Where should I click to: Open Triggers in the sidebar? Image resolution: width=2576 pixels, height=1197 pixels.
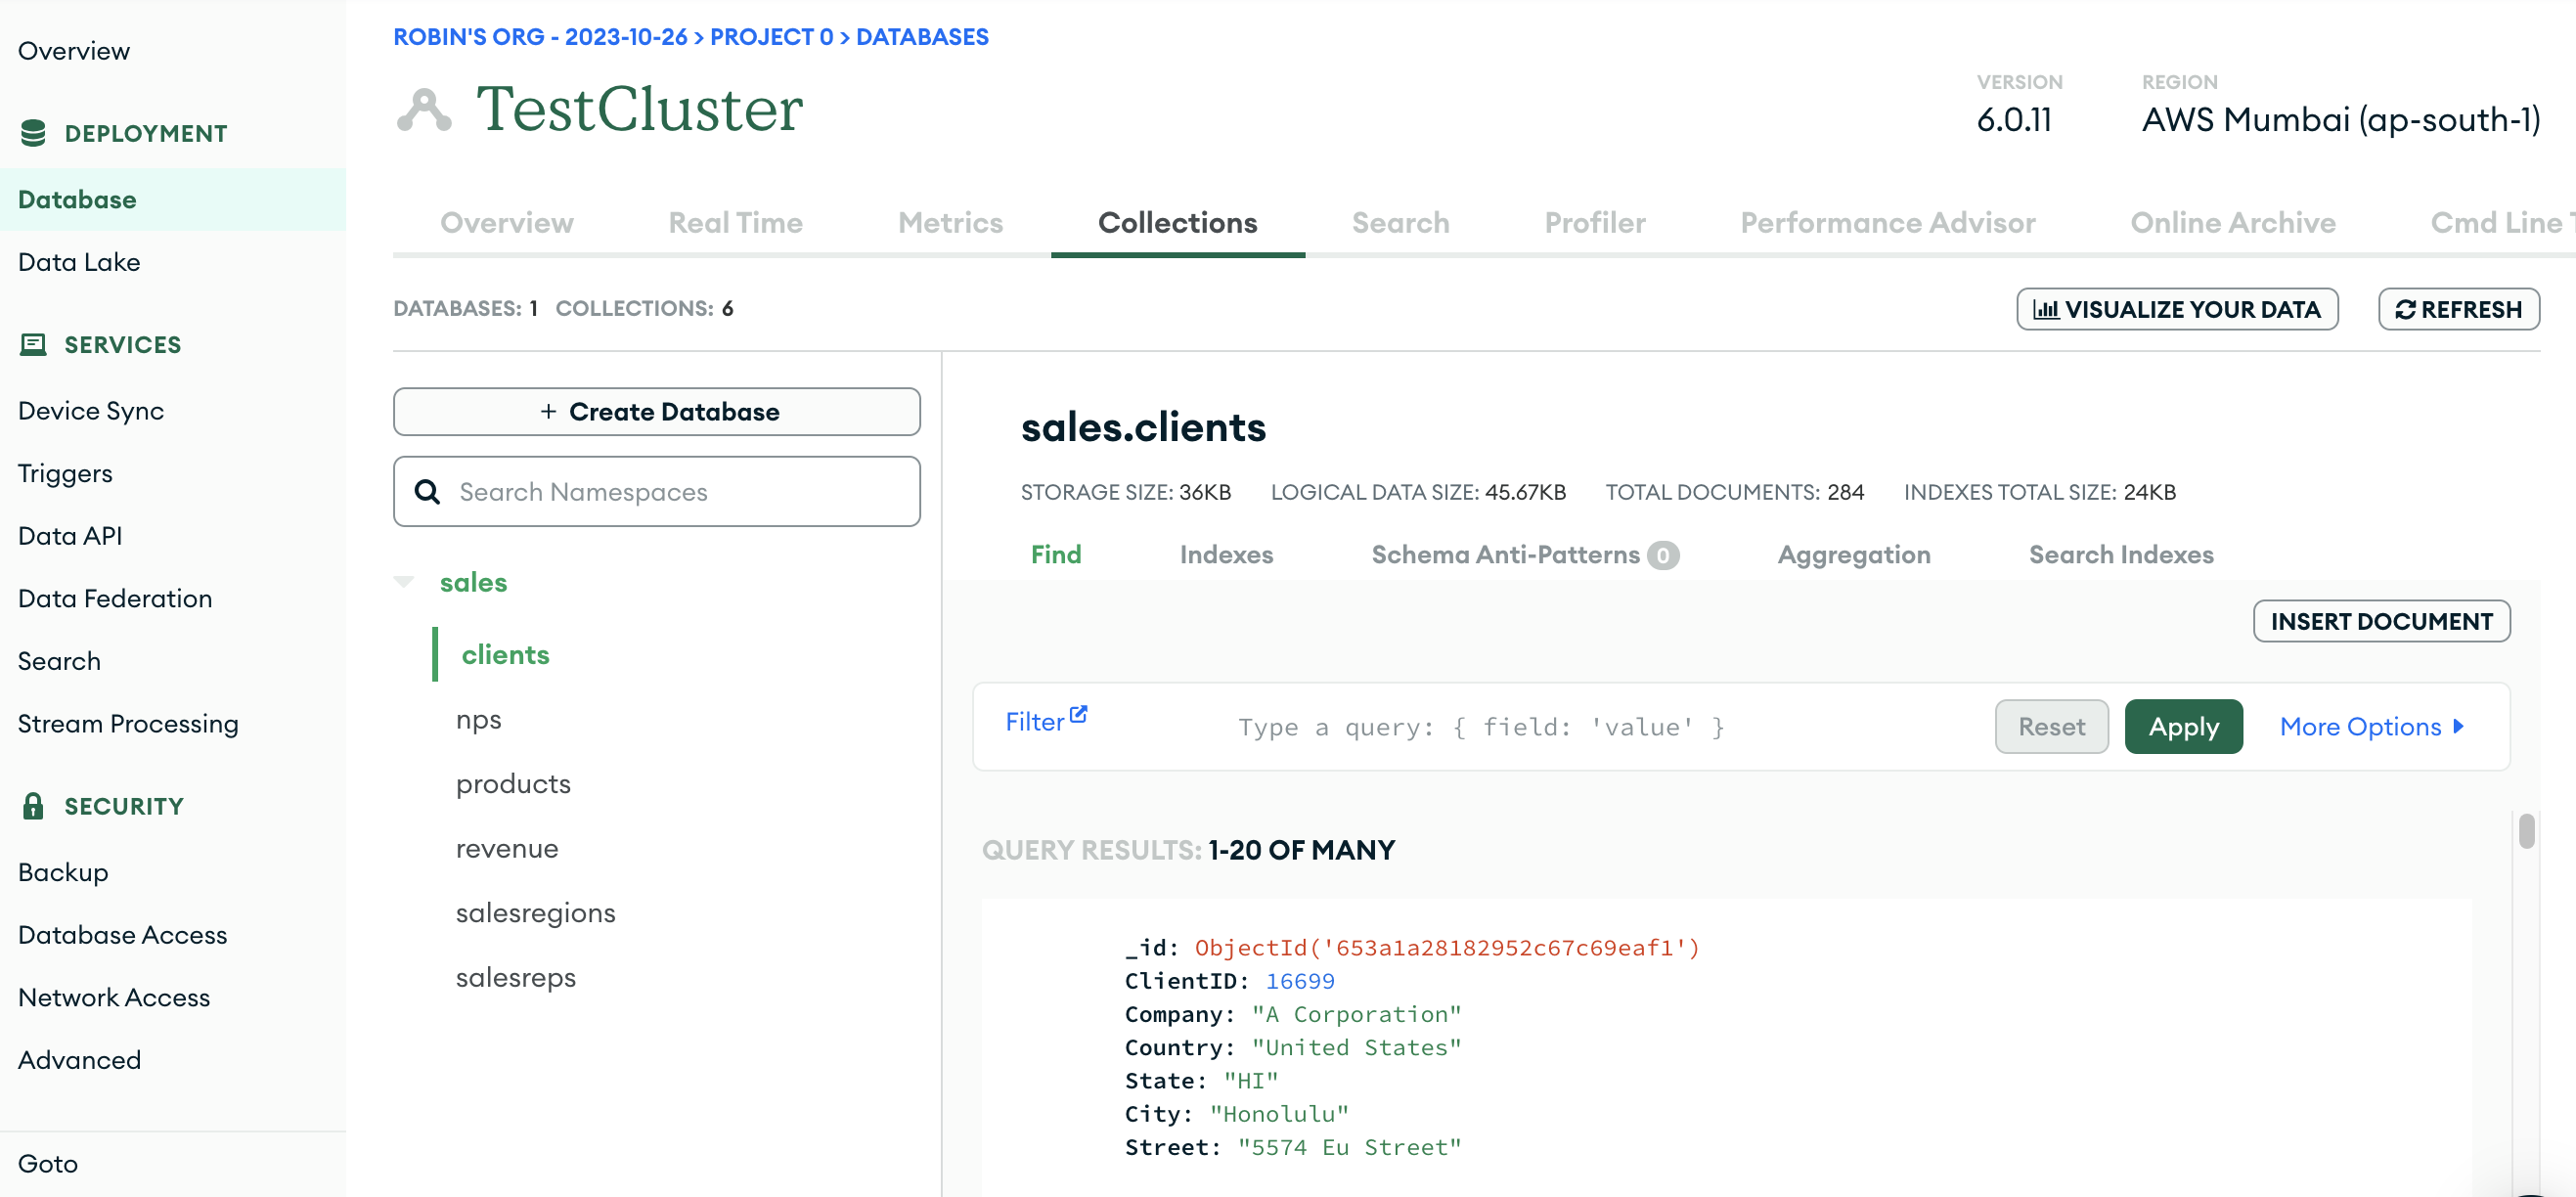(65, 473)
